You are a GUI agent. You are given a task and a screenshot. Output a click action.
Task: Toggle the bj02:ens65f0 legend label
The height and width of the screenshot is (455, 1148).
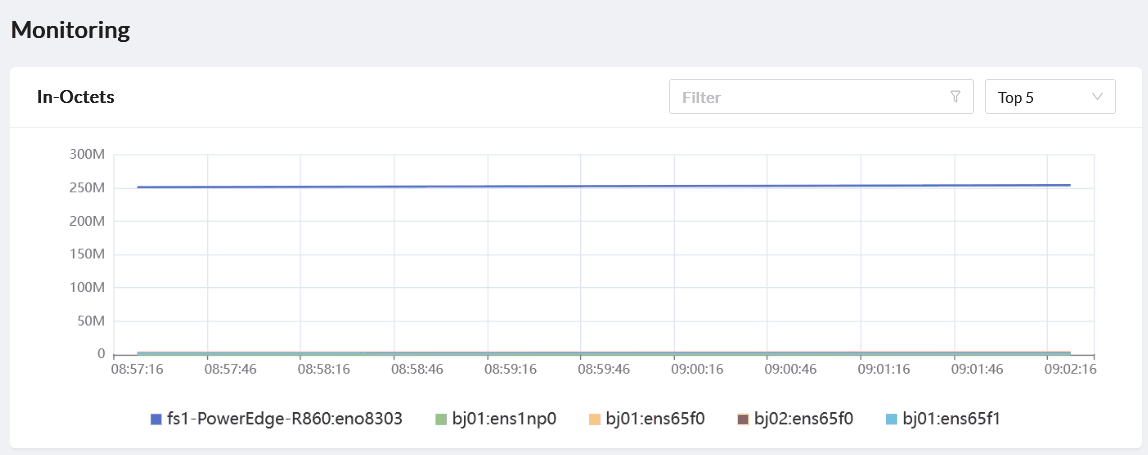(803, 419)
